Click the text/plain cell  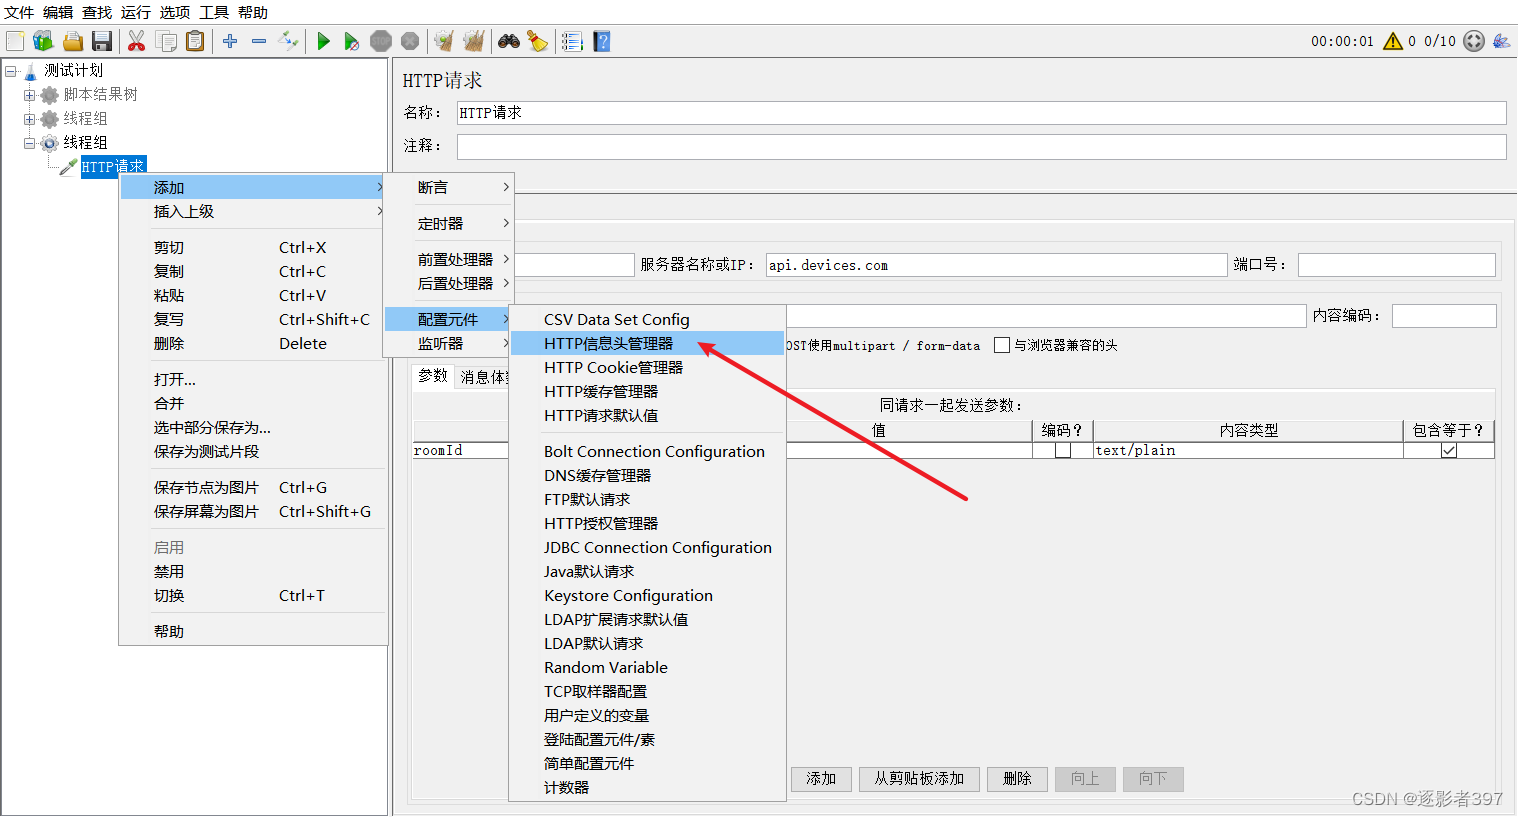(1248, 451)
